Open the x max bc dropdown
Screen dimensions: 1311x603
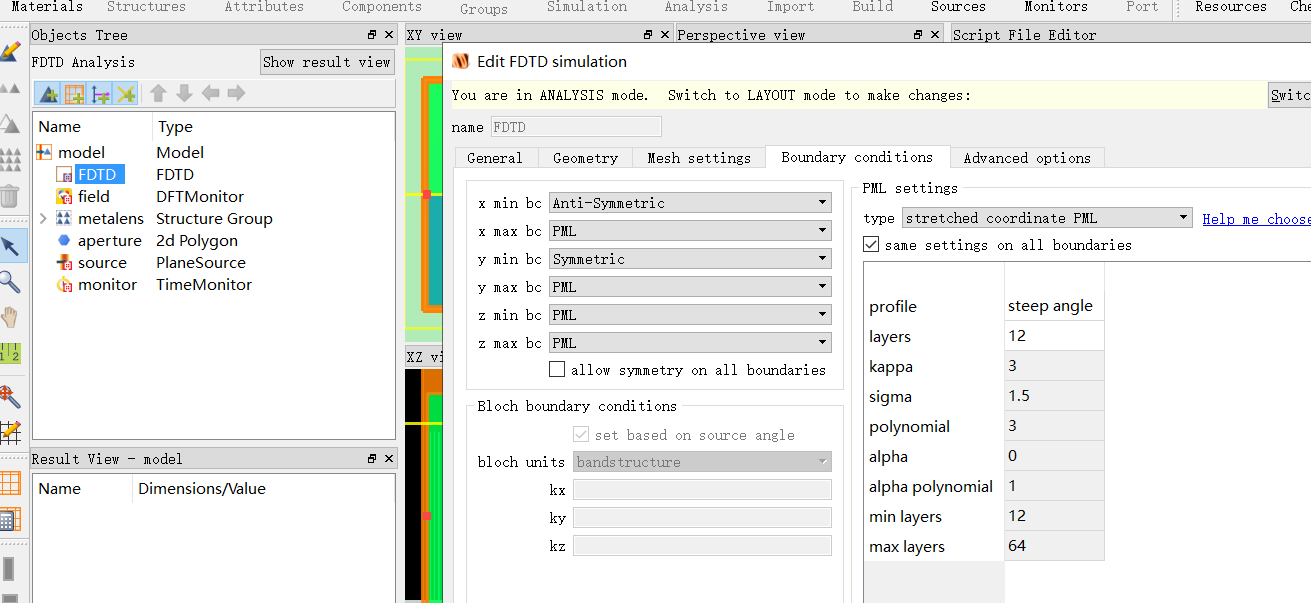coord(690,231)
